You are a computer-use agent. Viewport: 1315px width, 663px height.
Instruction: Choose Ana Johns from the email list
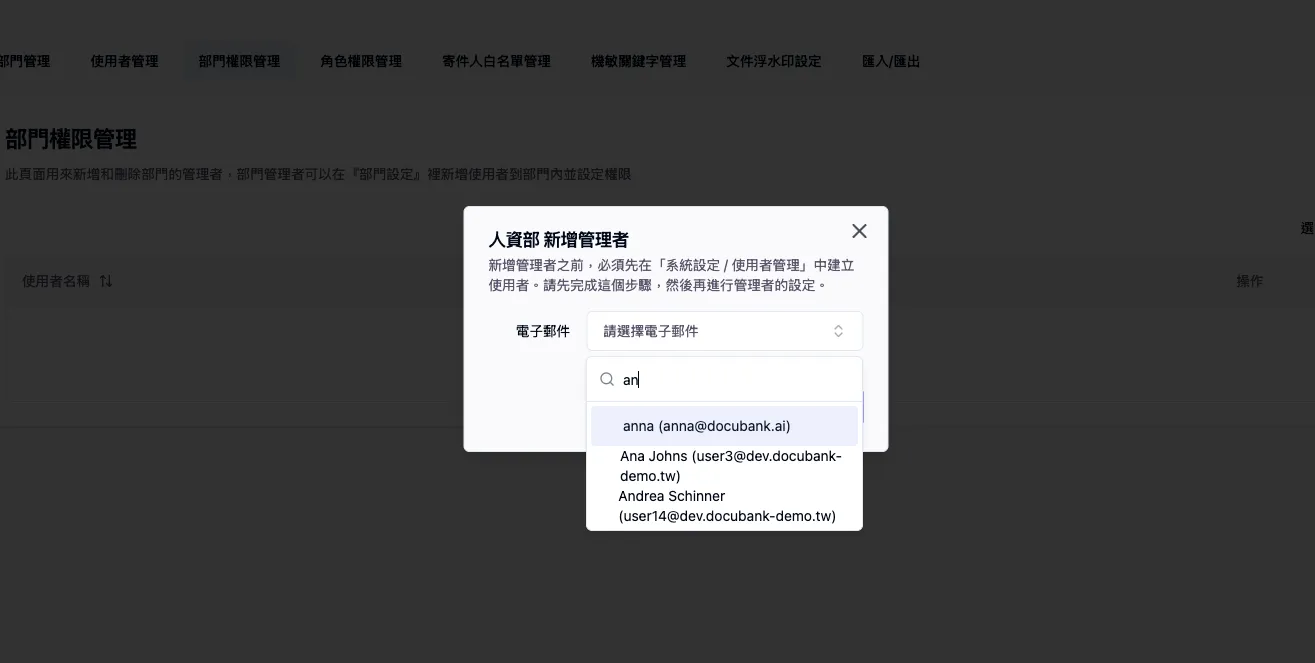pos(731,465)
